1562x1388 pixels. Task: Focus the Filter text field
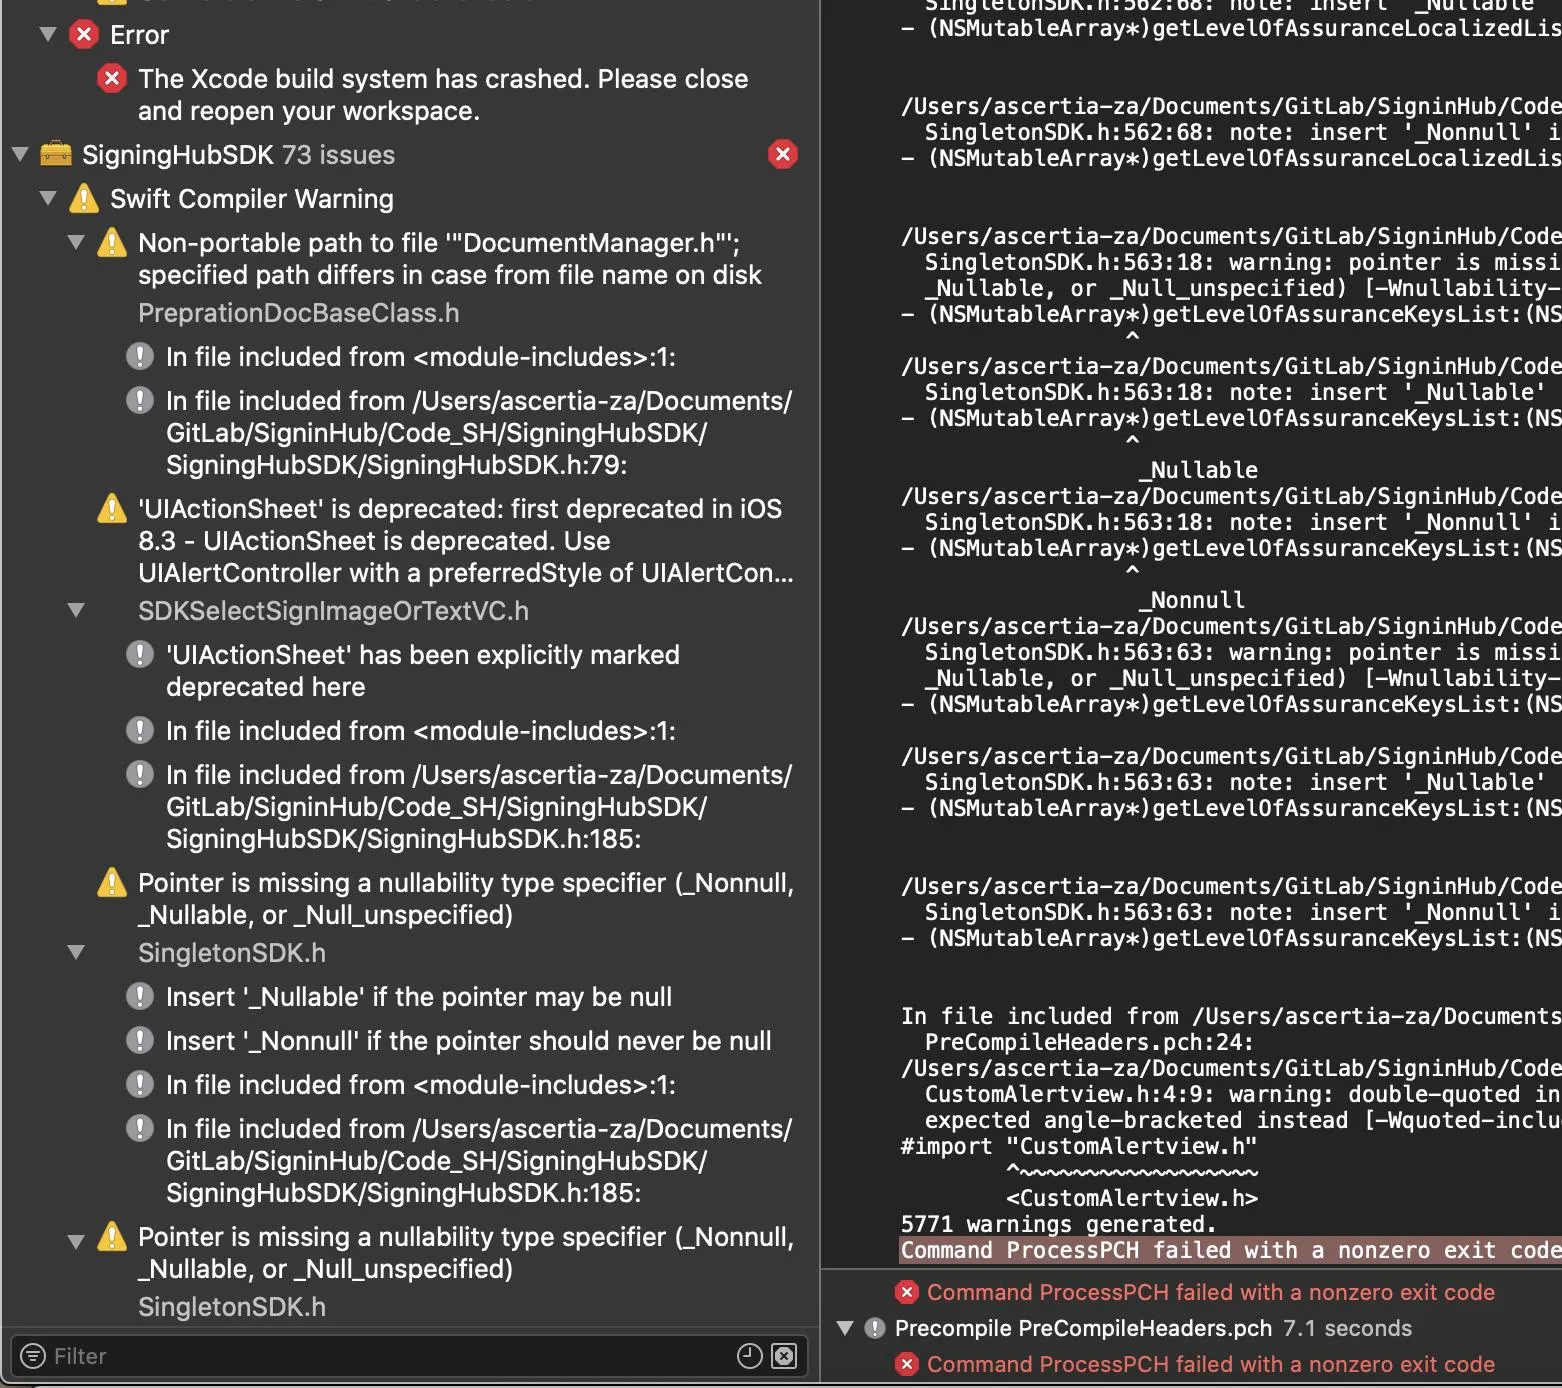[x=408, y=1355]
